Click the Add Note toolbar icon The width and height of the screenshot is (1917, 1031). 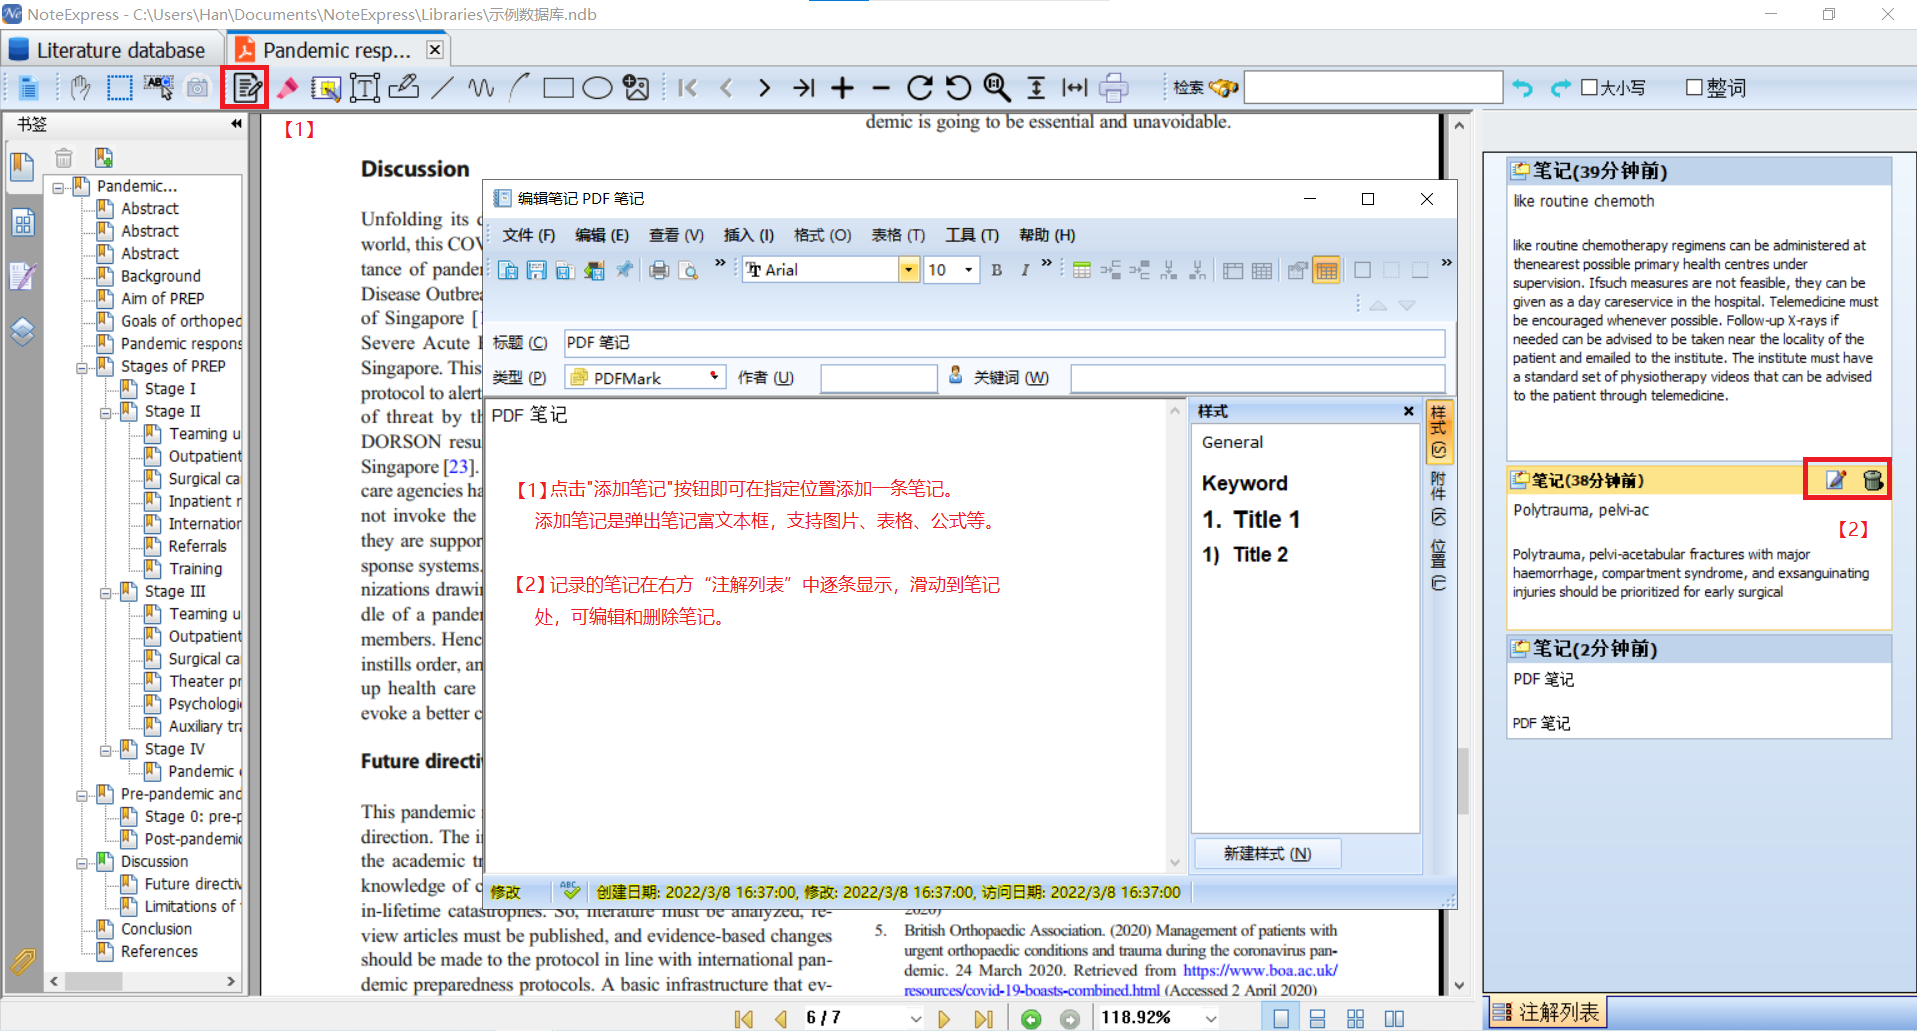coord(246,88)
